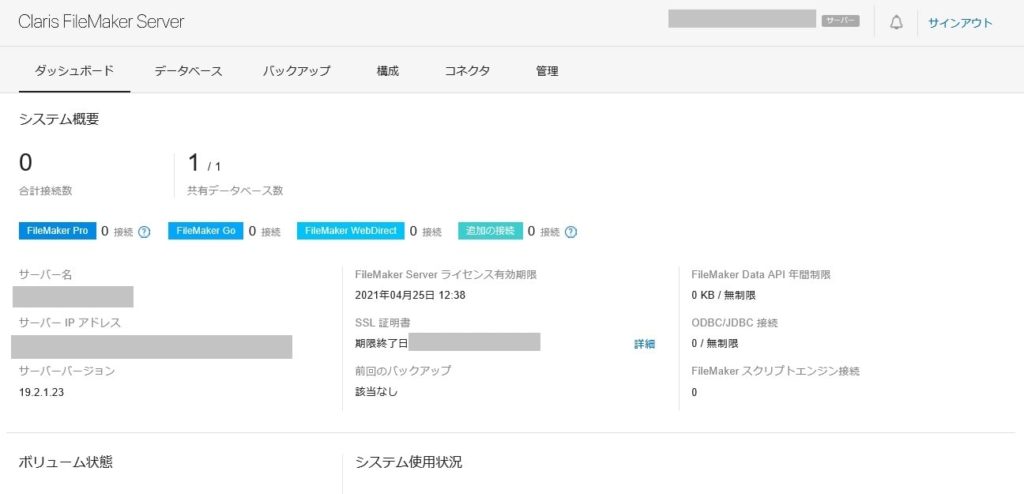Click the 共有データベース数 count 1/1
1024x494 pixels.
pos(204,165)
